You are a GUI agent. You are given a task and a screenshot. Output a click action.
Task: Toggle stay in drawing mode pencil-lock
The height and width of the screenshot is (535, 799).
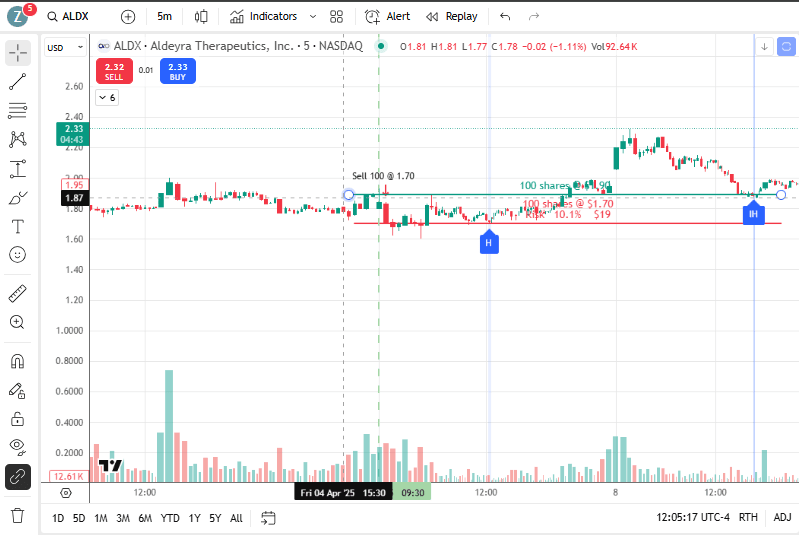(18, 390)
